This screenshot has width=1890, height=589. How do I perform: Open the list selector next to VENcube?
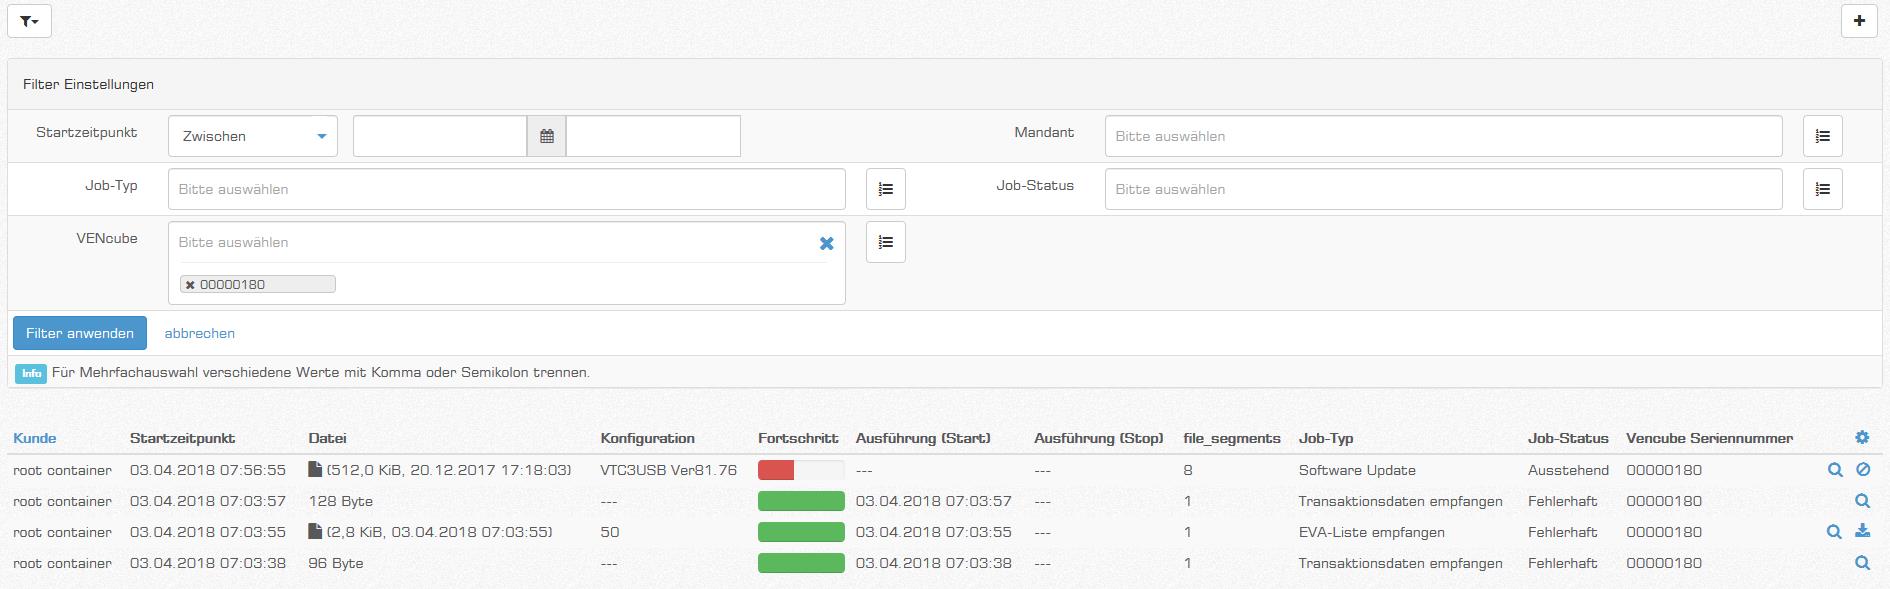pos(885,242)
